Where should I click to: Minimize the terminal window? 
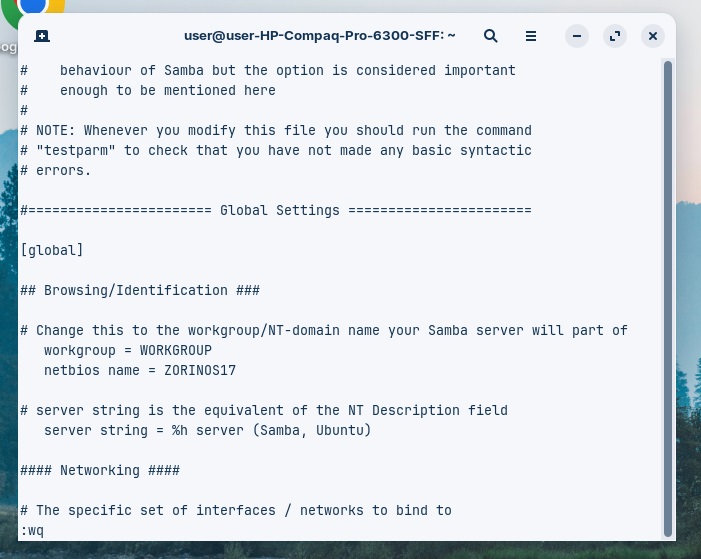tap(577, 36)
